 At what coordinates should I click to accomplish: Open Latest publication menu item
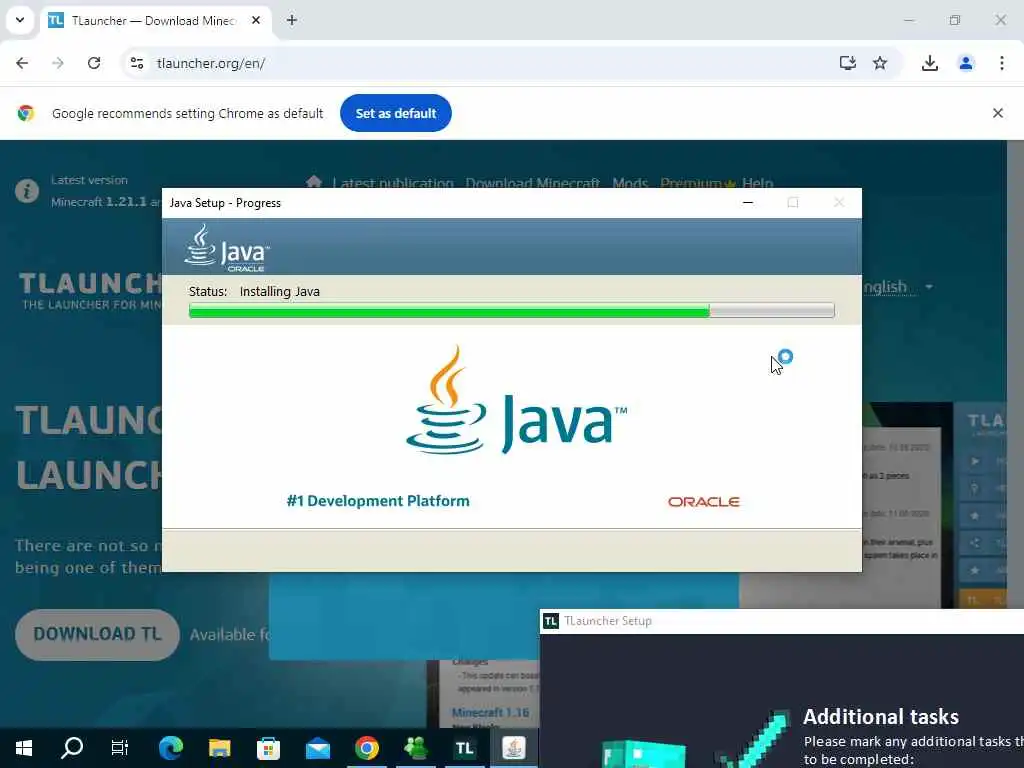click(x=392, y=182)
